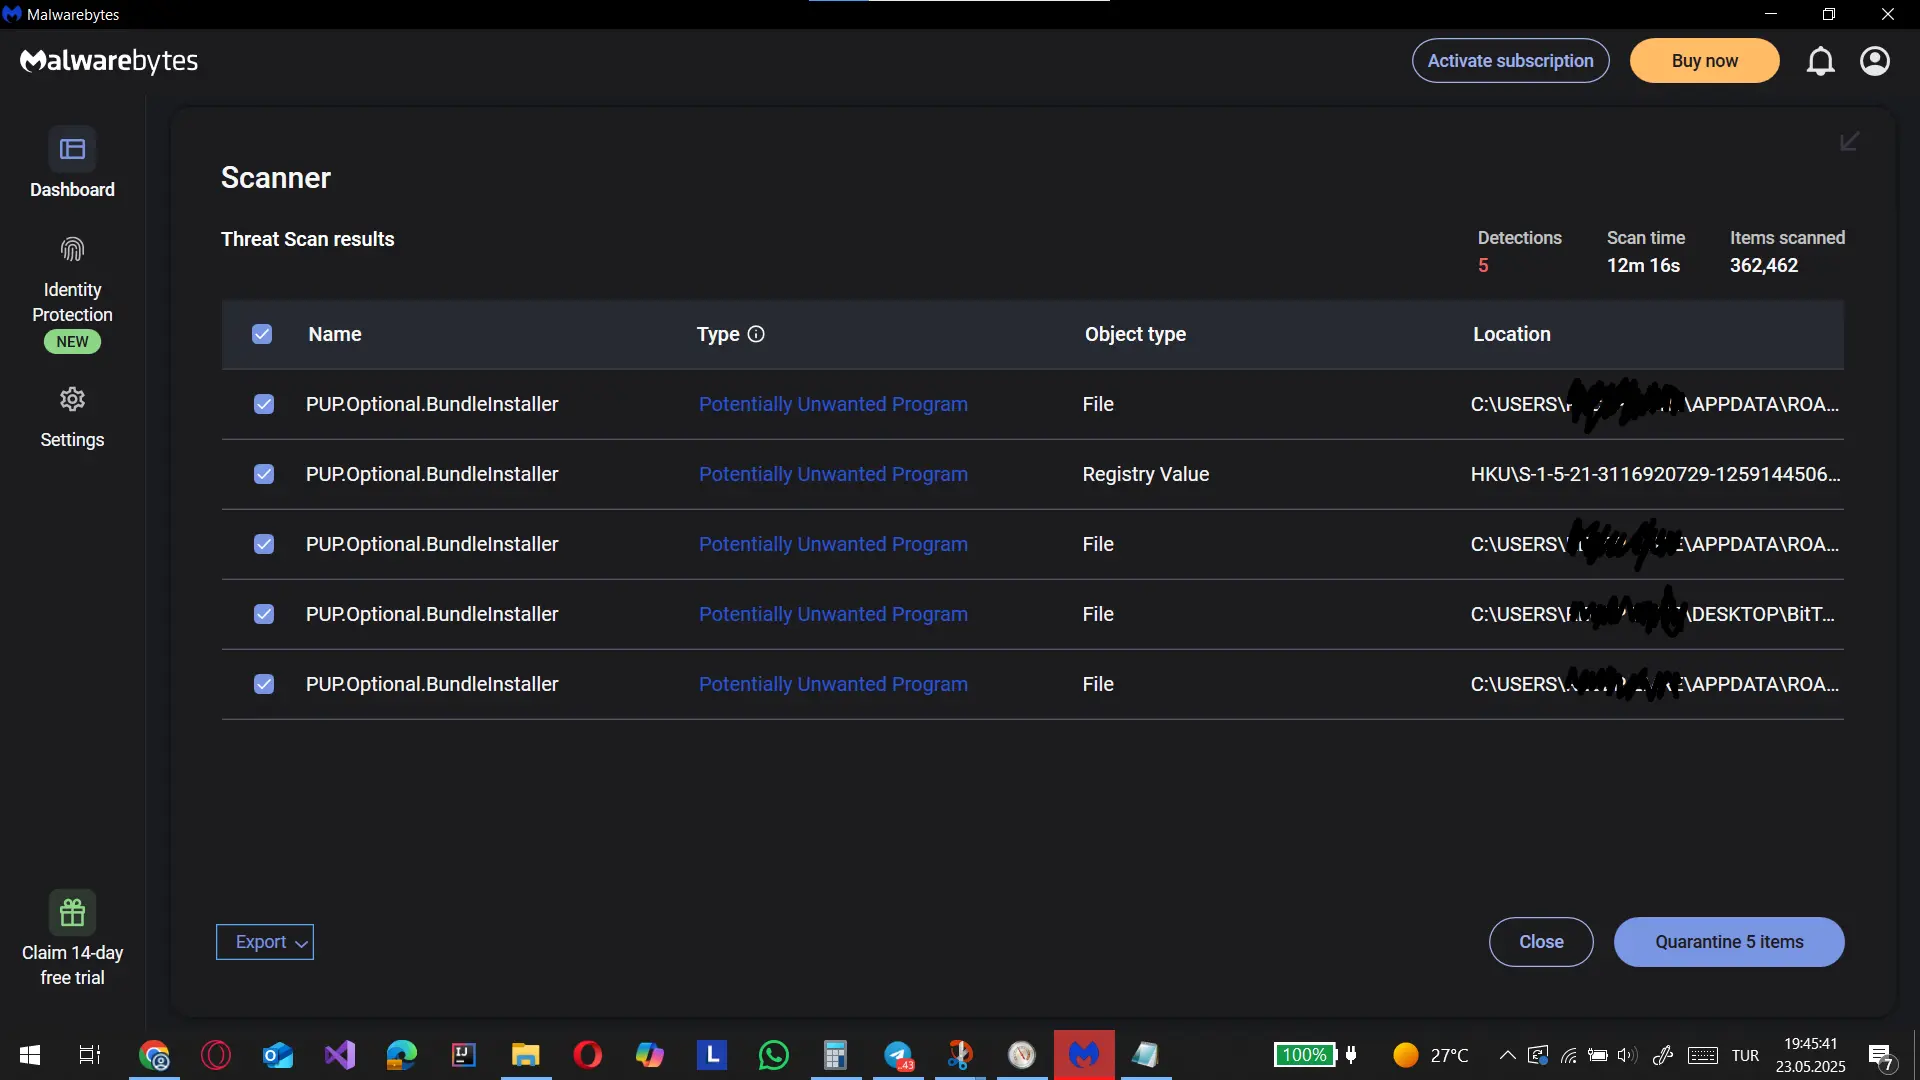Viewport: 1920px width, 1080px height.
Task: Click the Scan time 12m 16s value
Action: tap(1643, 265)
